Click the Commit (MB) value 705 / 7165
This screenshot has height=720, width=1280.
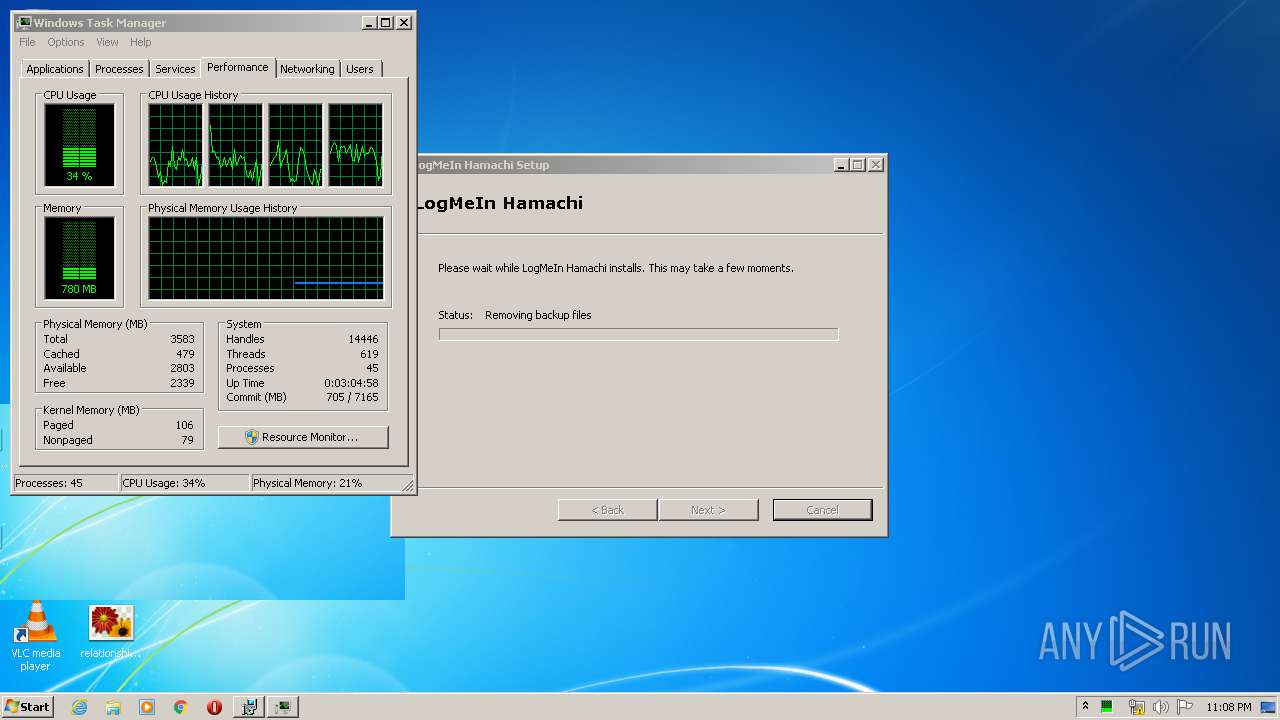point(353,397)
